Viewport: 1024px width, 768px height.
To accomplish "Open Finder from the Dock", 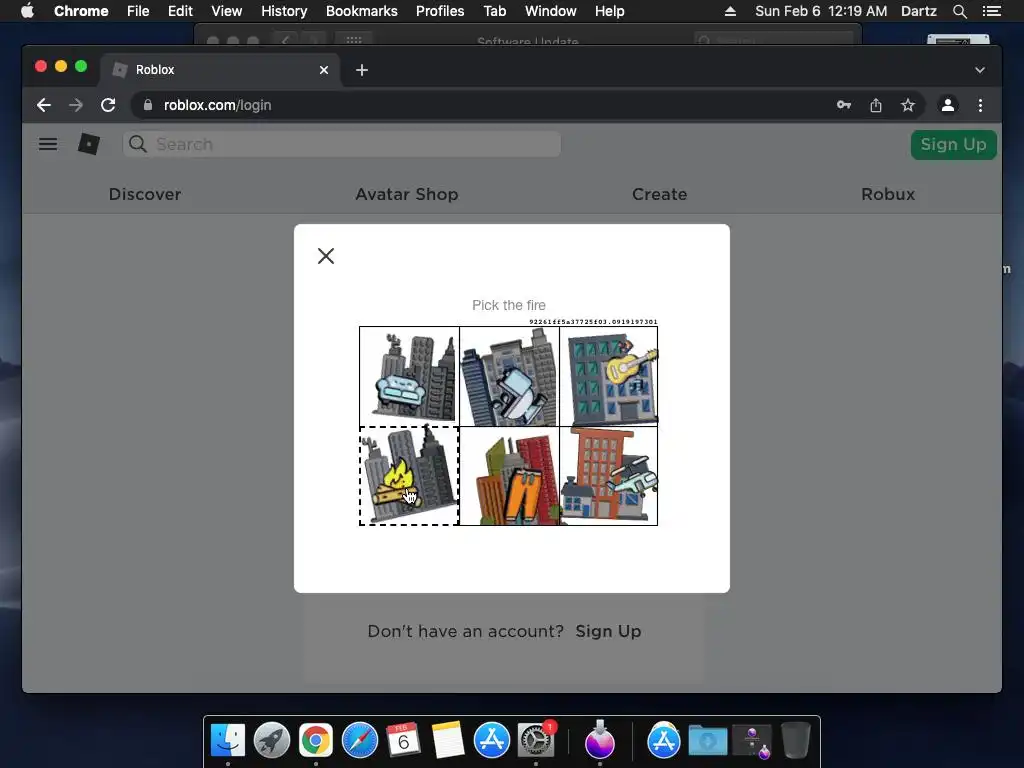I will tap(228, 740).
